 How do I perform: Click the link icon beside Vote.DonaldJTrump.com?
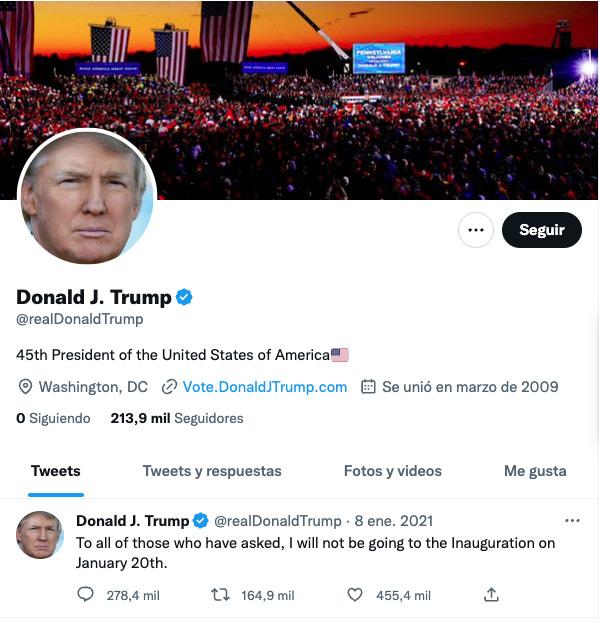point(169,387)
